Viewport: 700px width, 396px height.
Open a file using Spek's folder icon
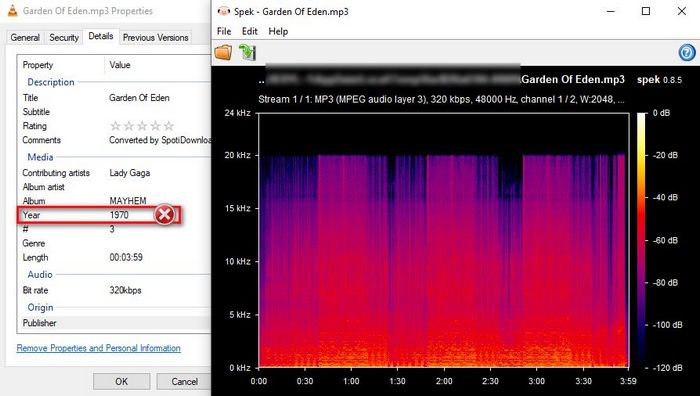click(x=223, y=52)
